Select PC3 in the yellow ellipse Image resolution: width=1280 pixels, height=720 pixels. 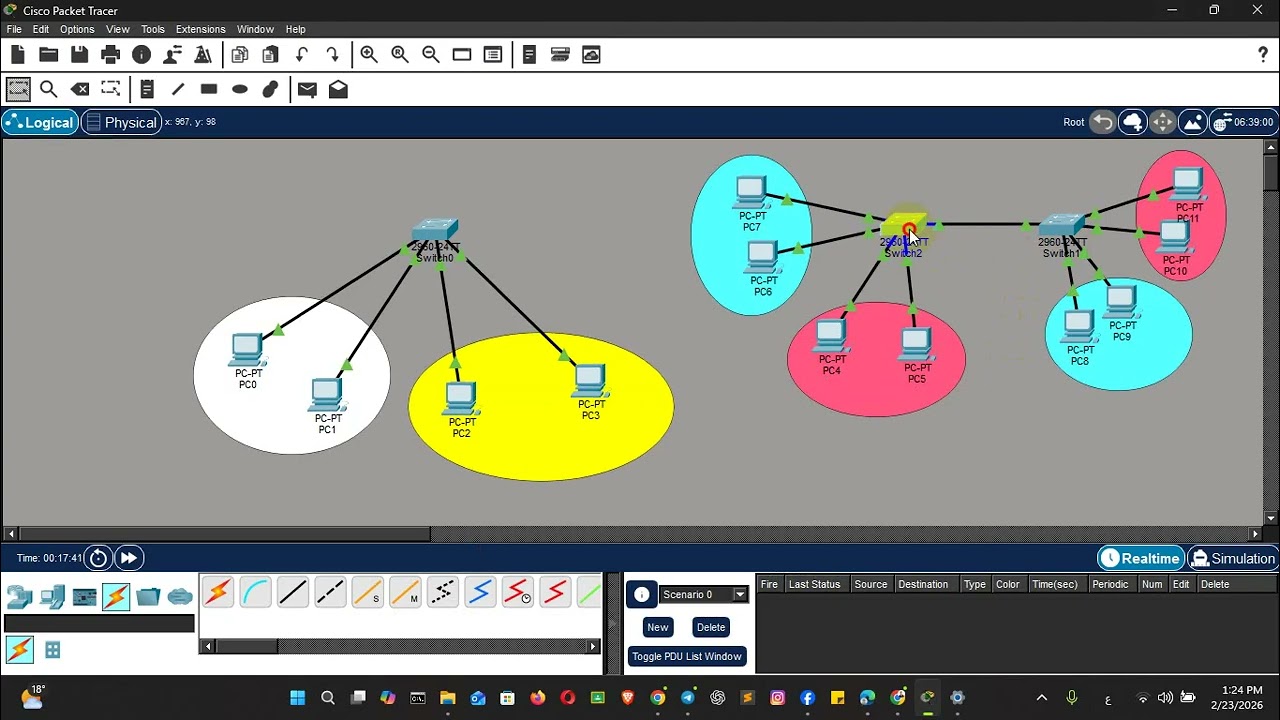pos(590,381)
